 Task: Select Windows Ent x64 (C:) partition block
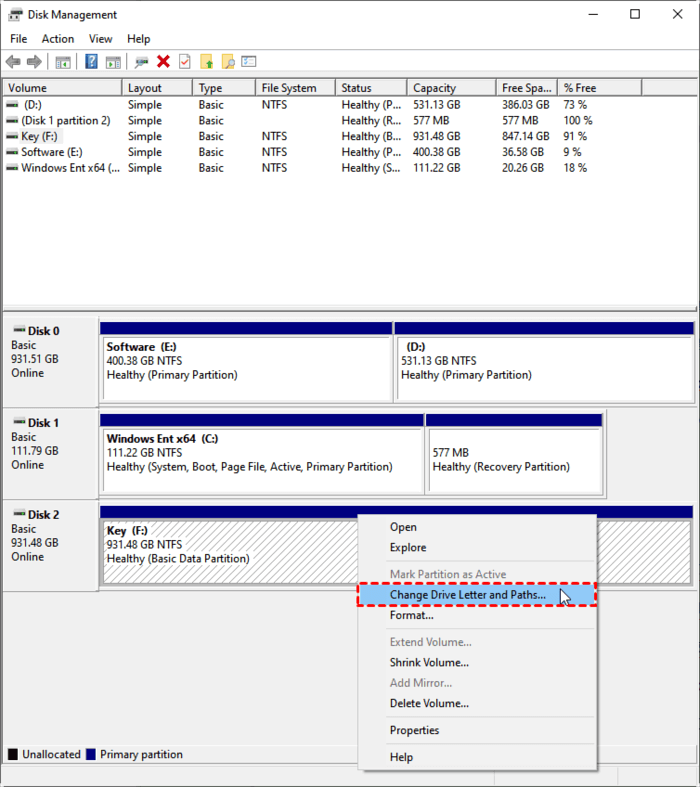click(262, 452)
